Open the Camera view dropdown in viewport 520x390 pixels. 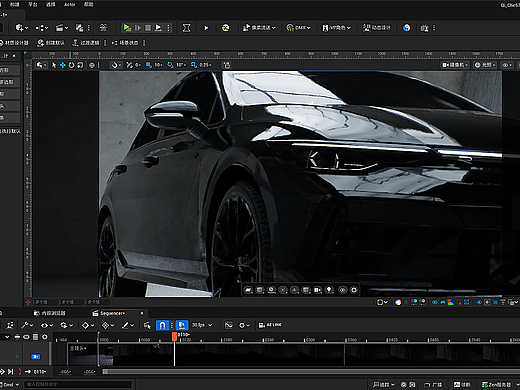tap(455, 65)
